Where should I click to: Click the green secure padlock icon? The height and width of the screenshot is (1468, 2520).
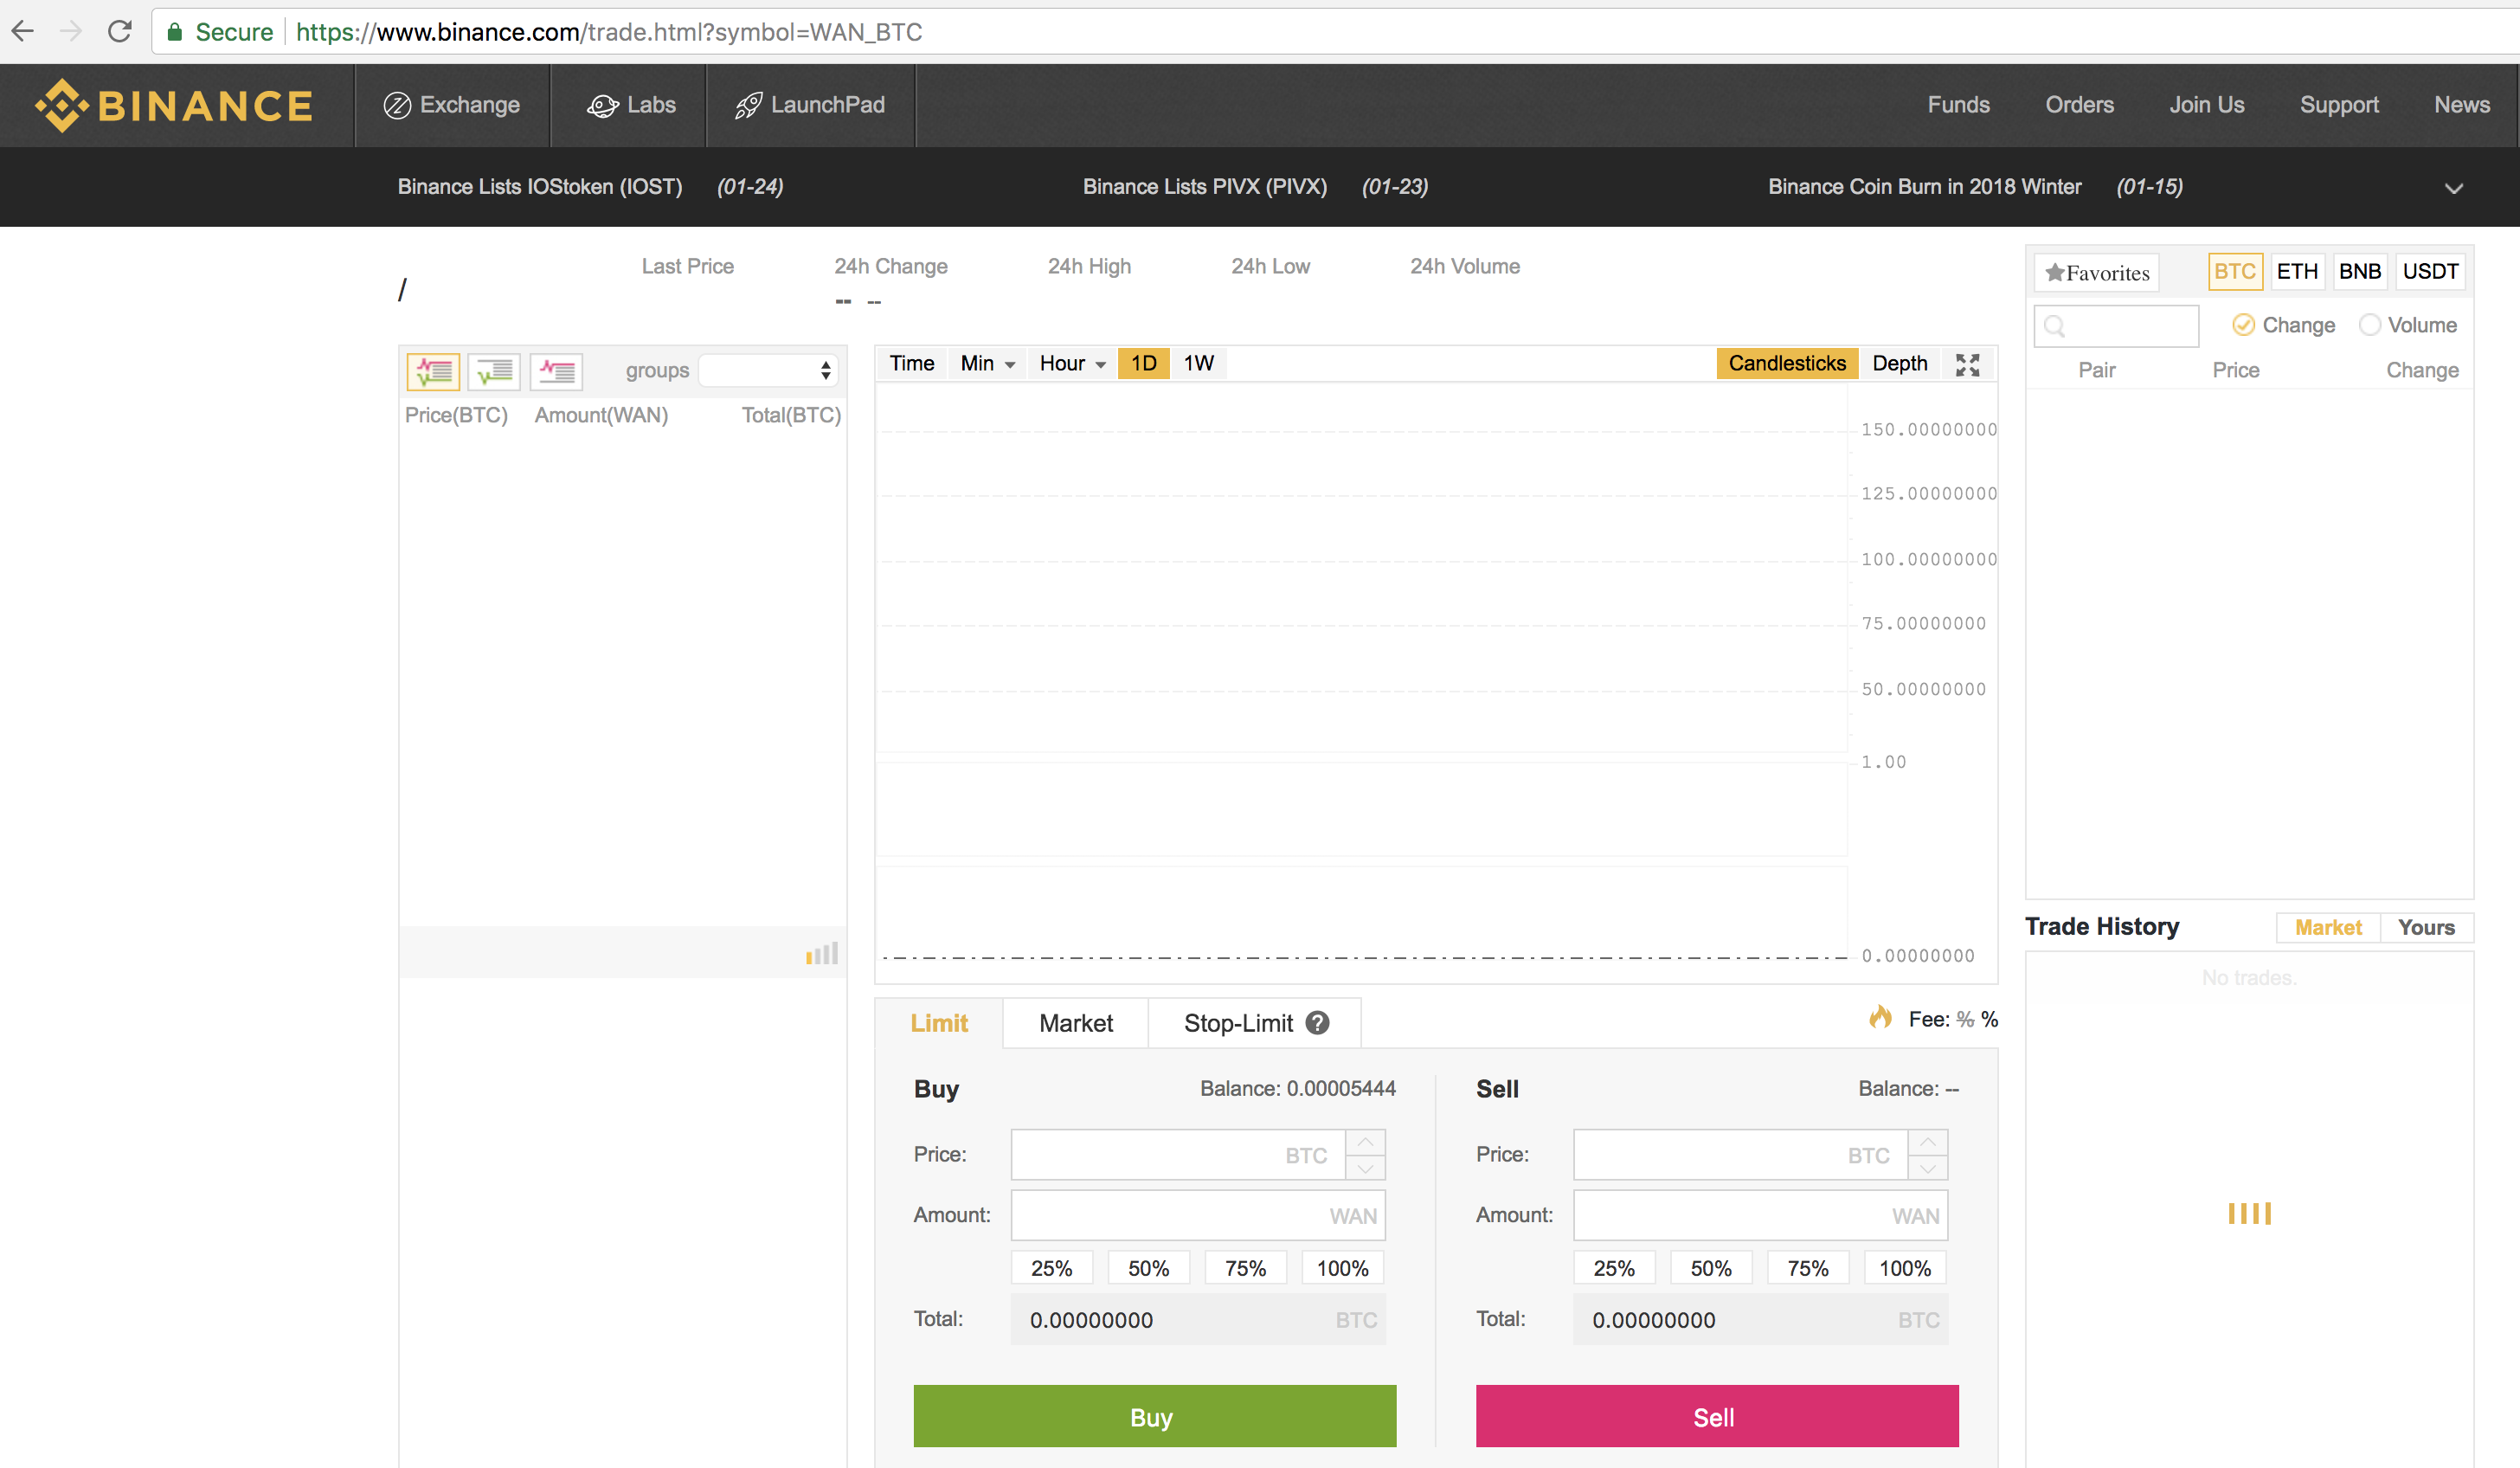pyautogui.click(x=175, y=32)
